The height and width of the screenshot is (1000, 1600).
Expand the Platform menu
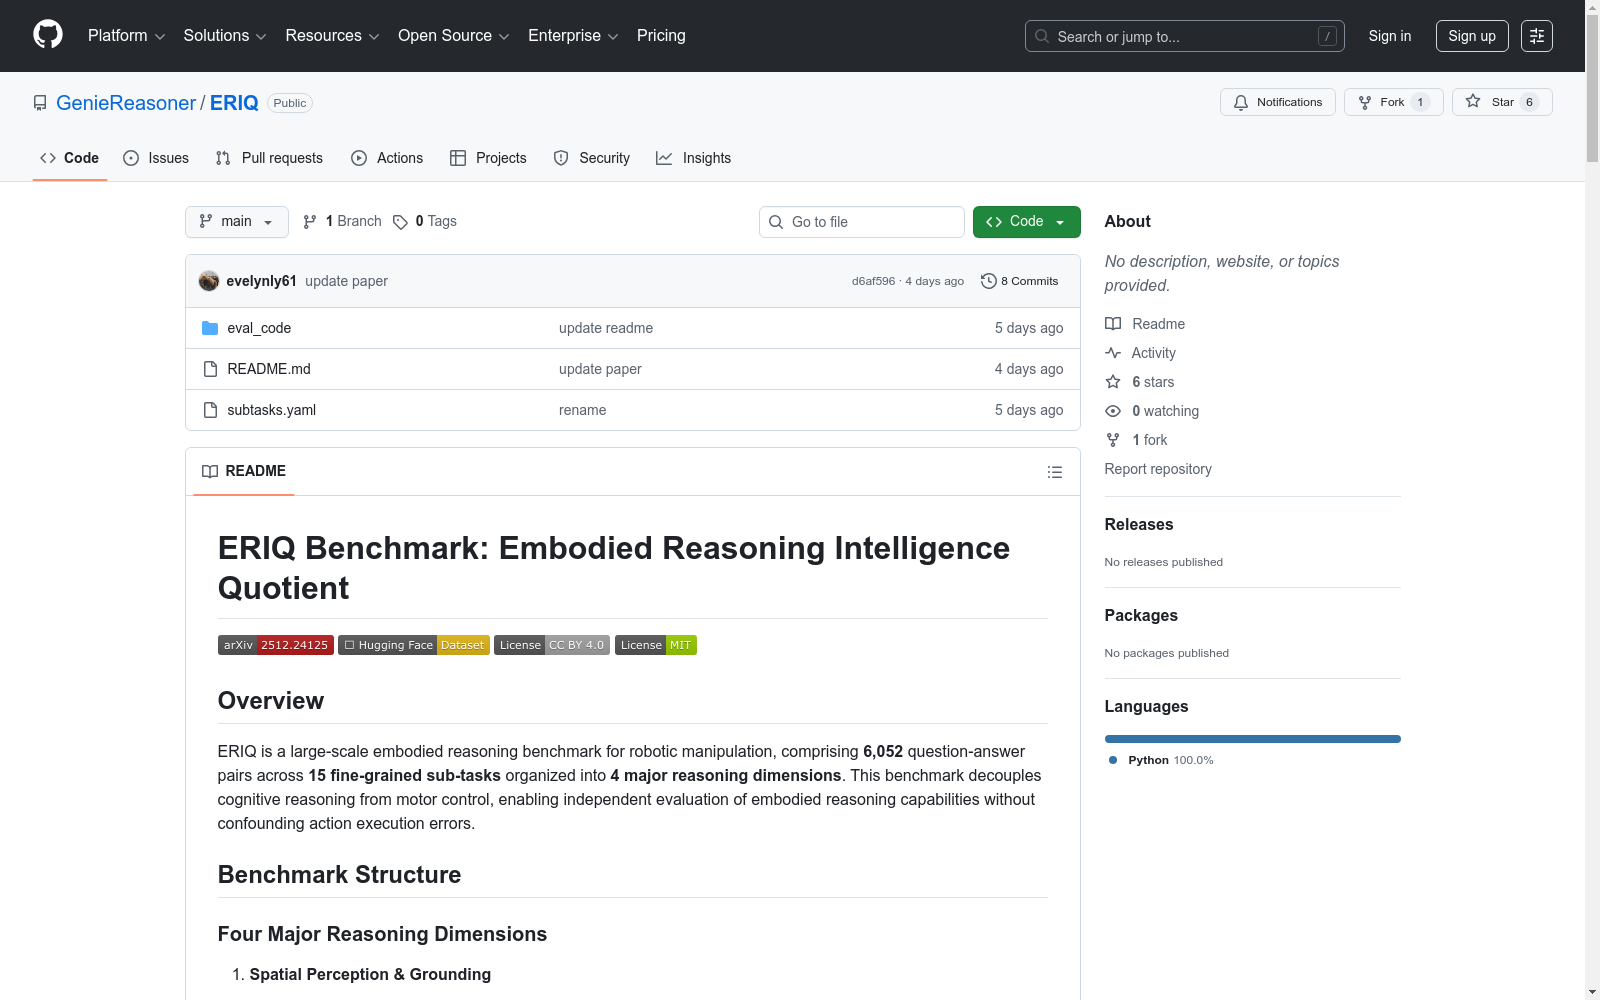(x=127, y=36)
